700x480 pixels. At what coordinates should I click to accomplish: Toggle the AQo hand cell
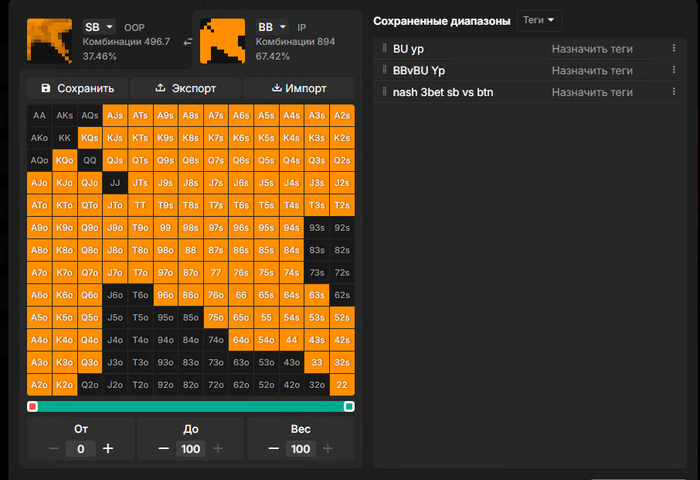(x=39, y=160)
